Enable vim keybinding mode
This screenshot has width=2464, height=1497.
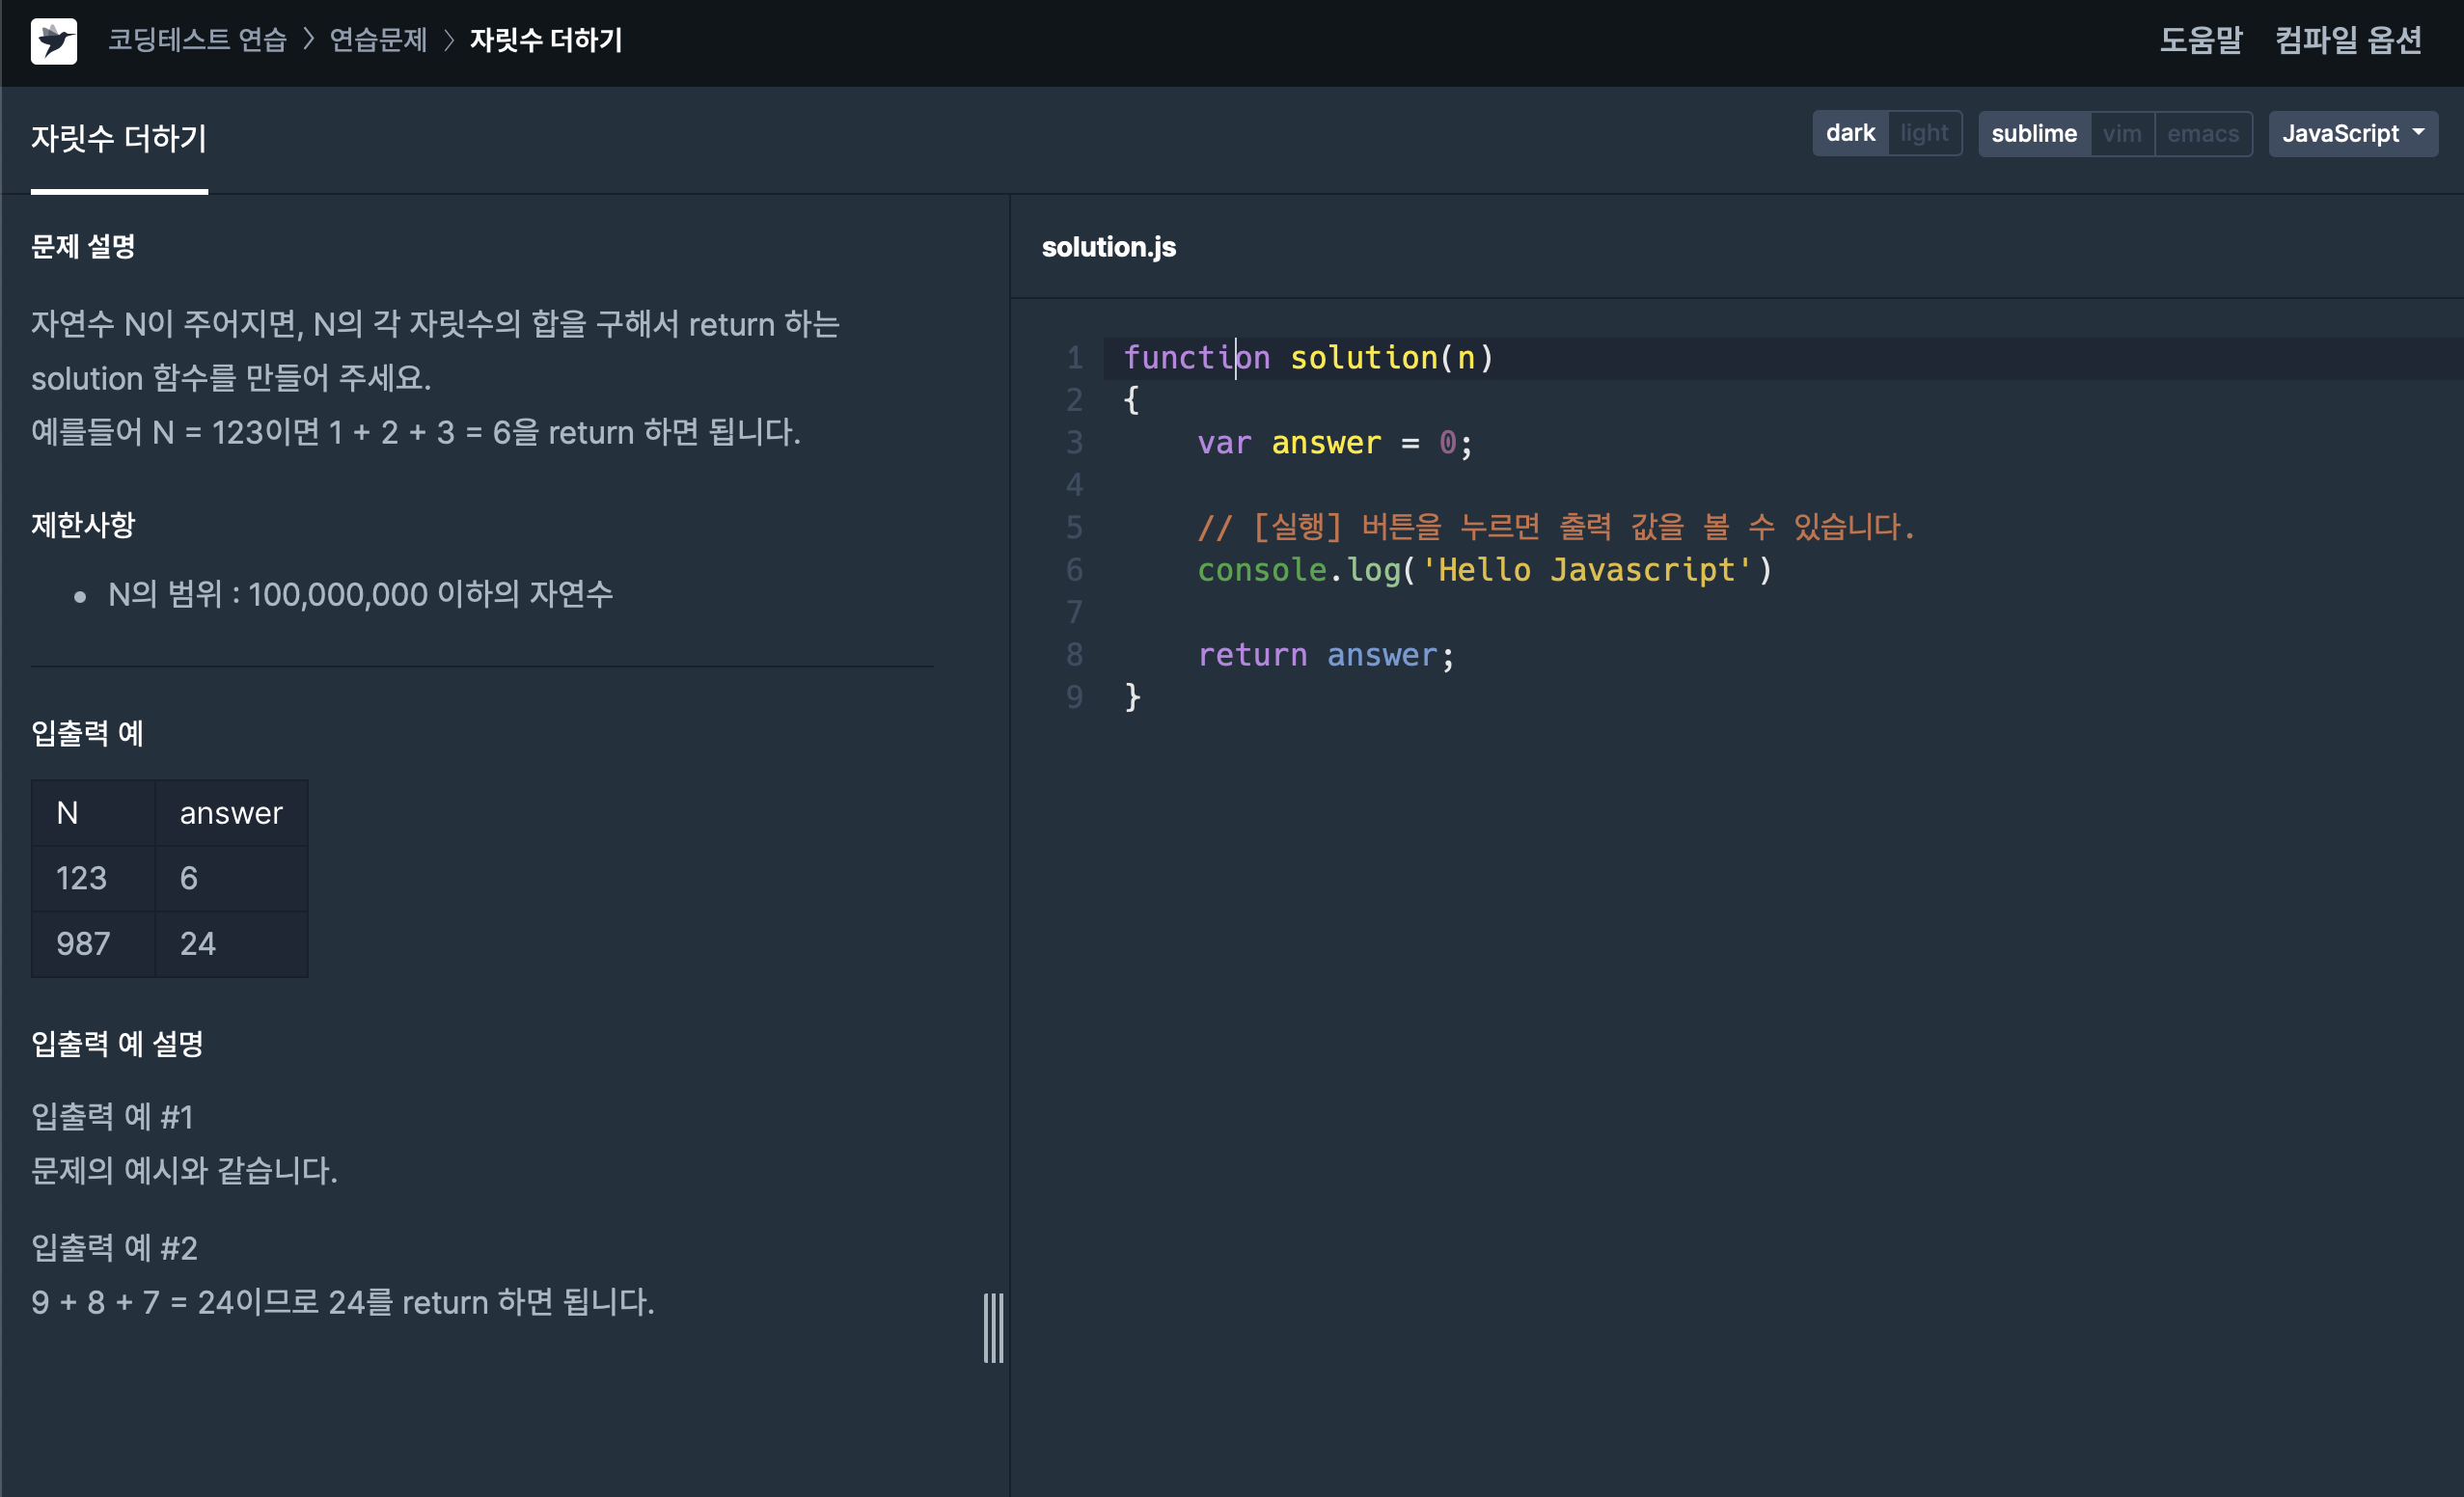[x=2121, y=133]
